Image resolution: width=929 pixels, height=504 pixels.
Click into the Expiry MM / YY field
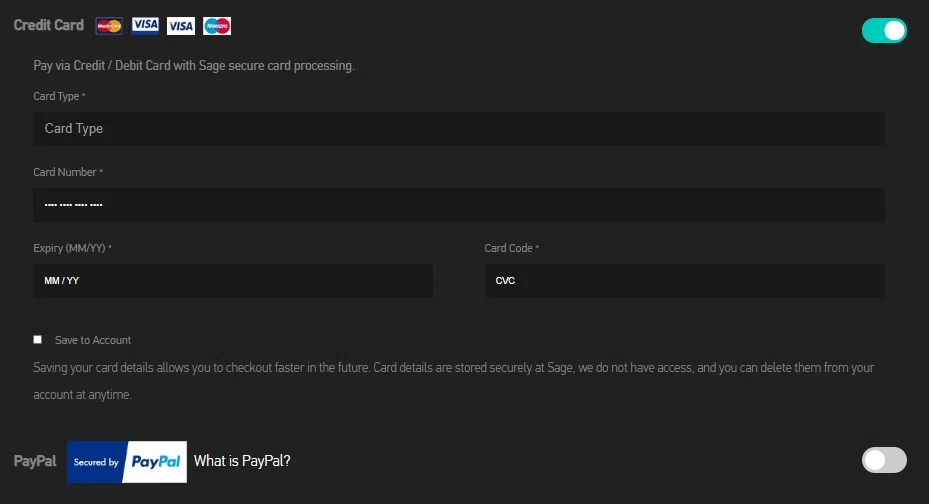click(x=233, y=281)
